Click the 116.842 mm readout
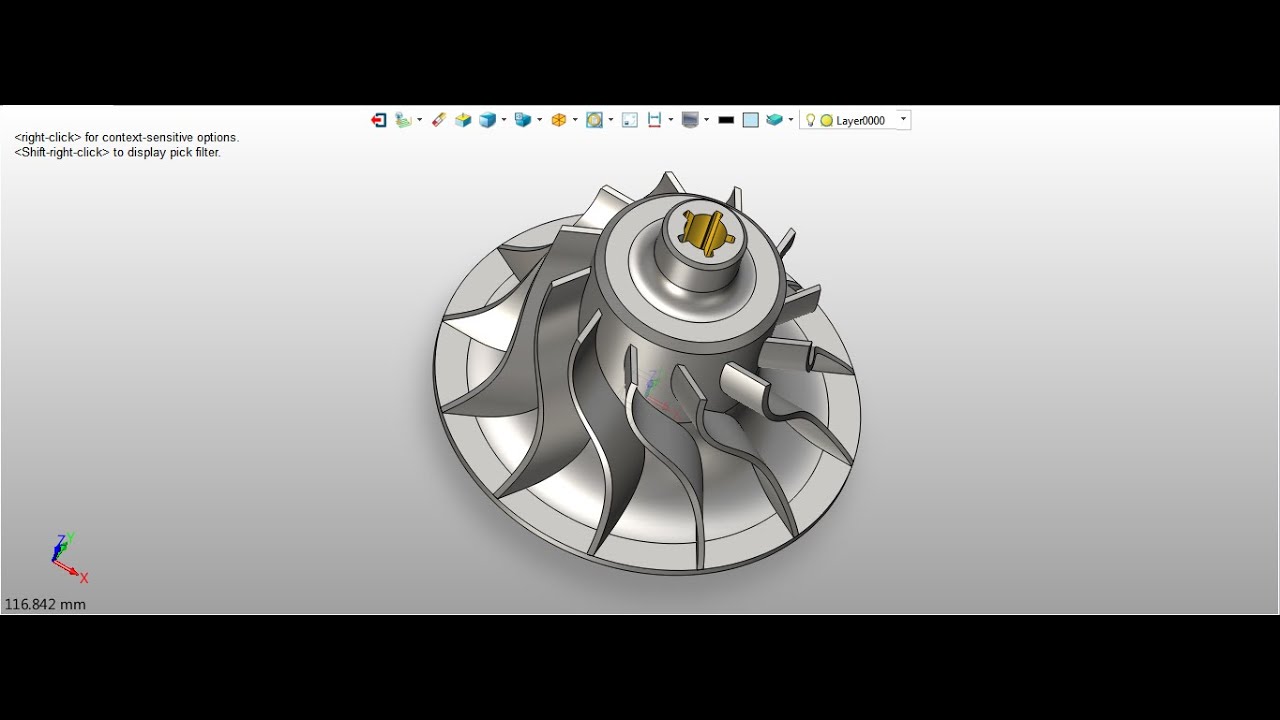 tap(45, 604)
